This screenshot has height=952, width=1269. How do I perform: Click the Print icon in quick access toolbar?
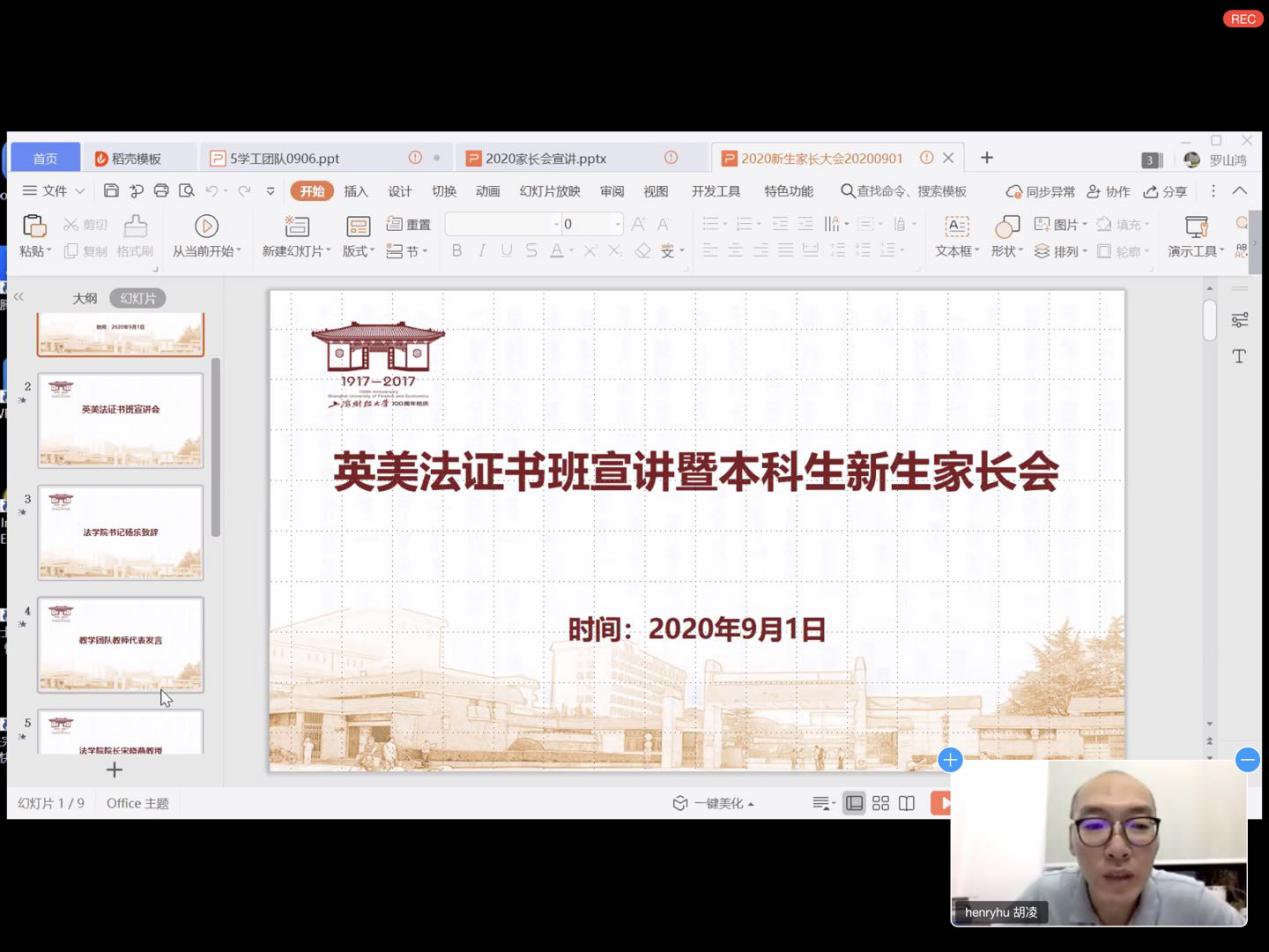click(161, 191)
